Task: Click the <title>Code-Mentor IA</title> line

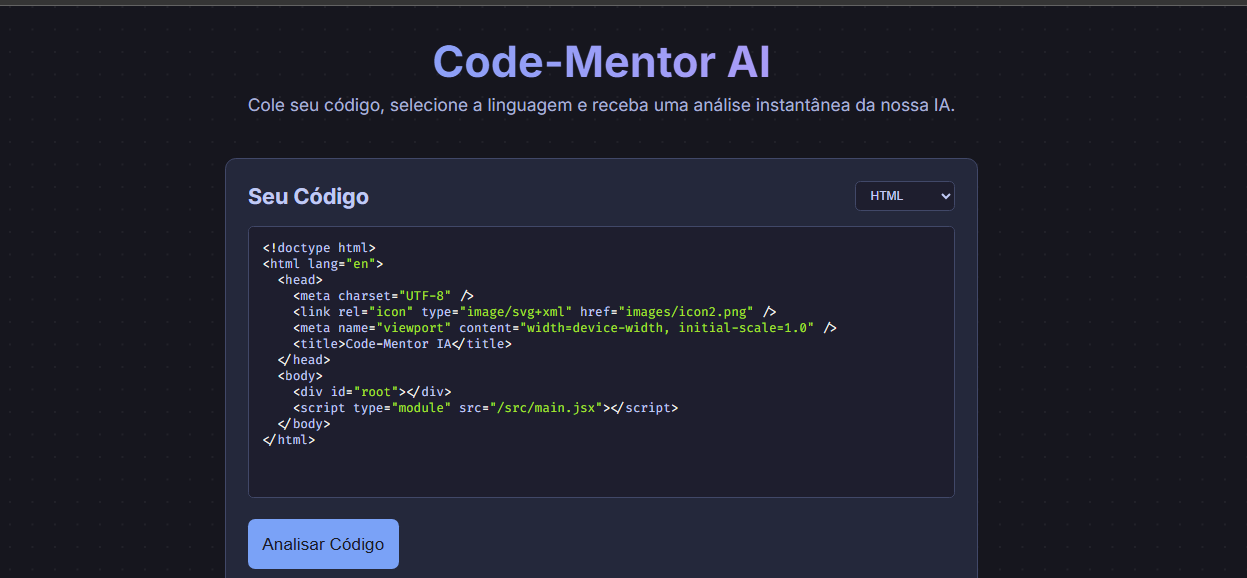Action: coord(402,344)
